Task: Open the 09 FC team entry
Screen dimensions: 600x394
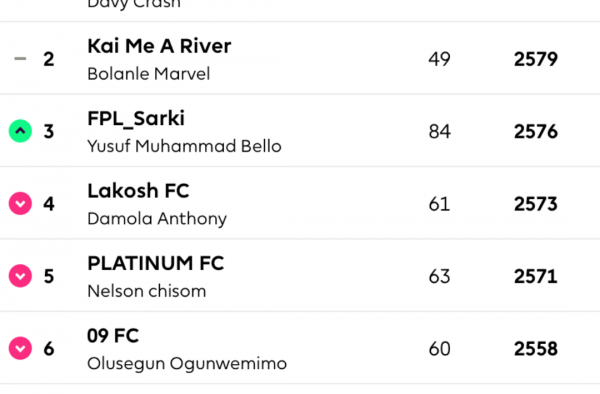Action: (x=113, y=335)
